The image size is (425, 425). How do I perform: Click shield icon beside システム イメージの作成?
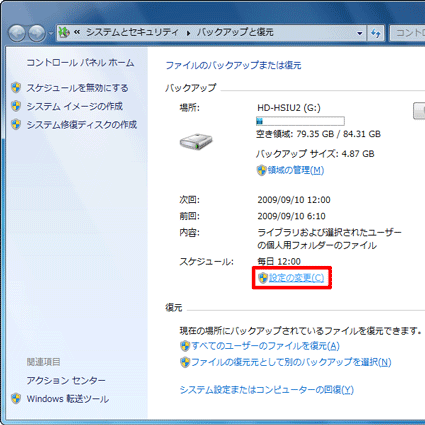(16, 106)
